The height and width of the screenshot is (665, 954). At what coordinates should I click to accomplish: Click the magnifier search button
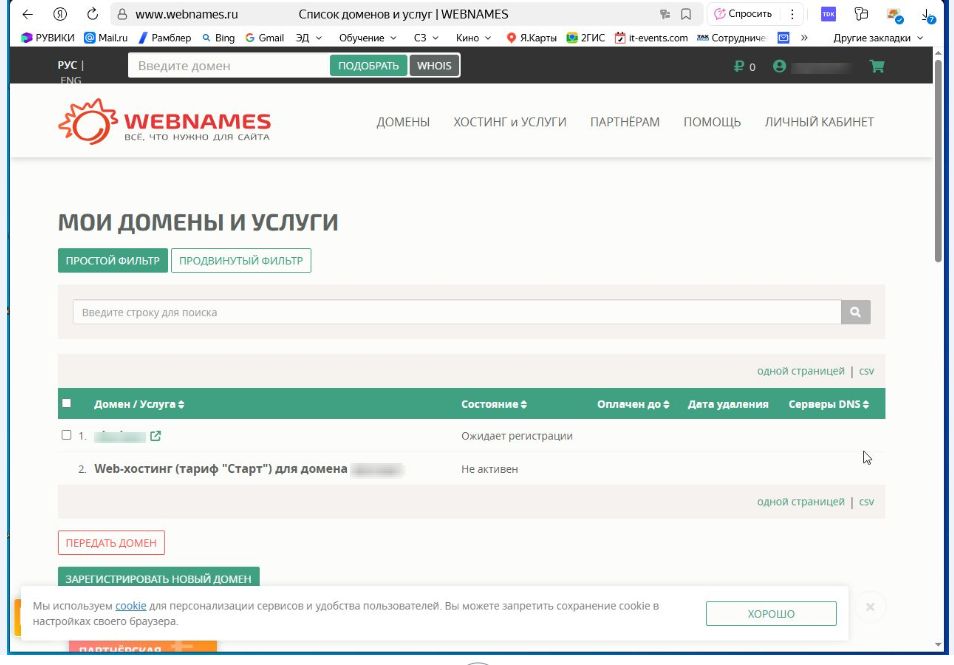click(855, 312)
